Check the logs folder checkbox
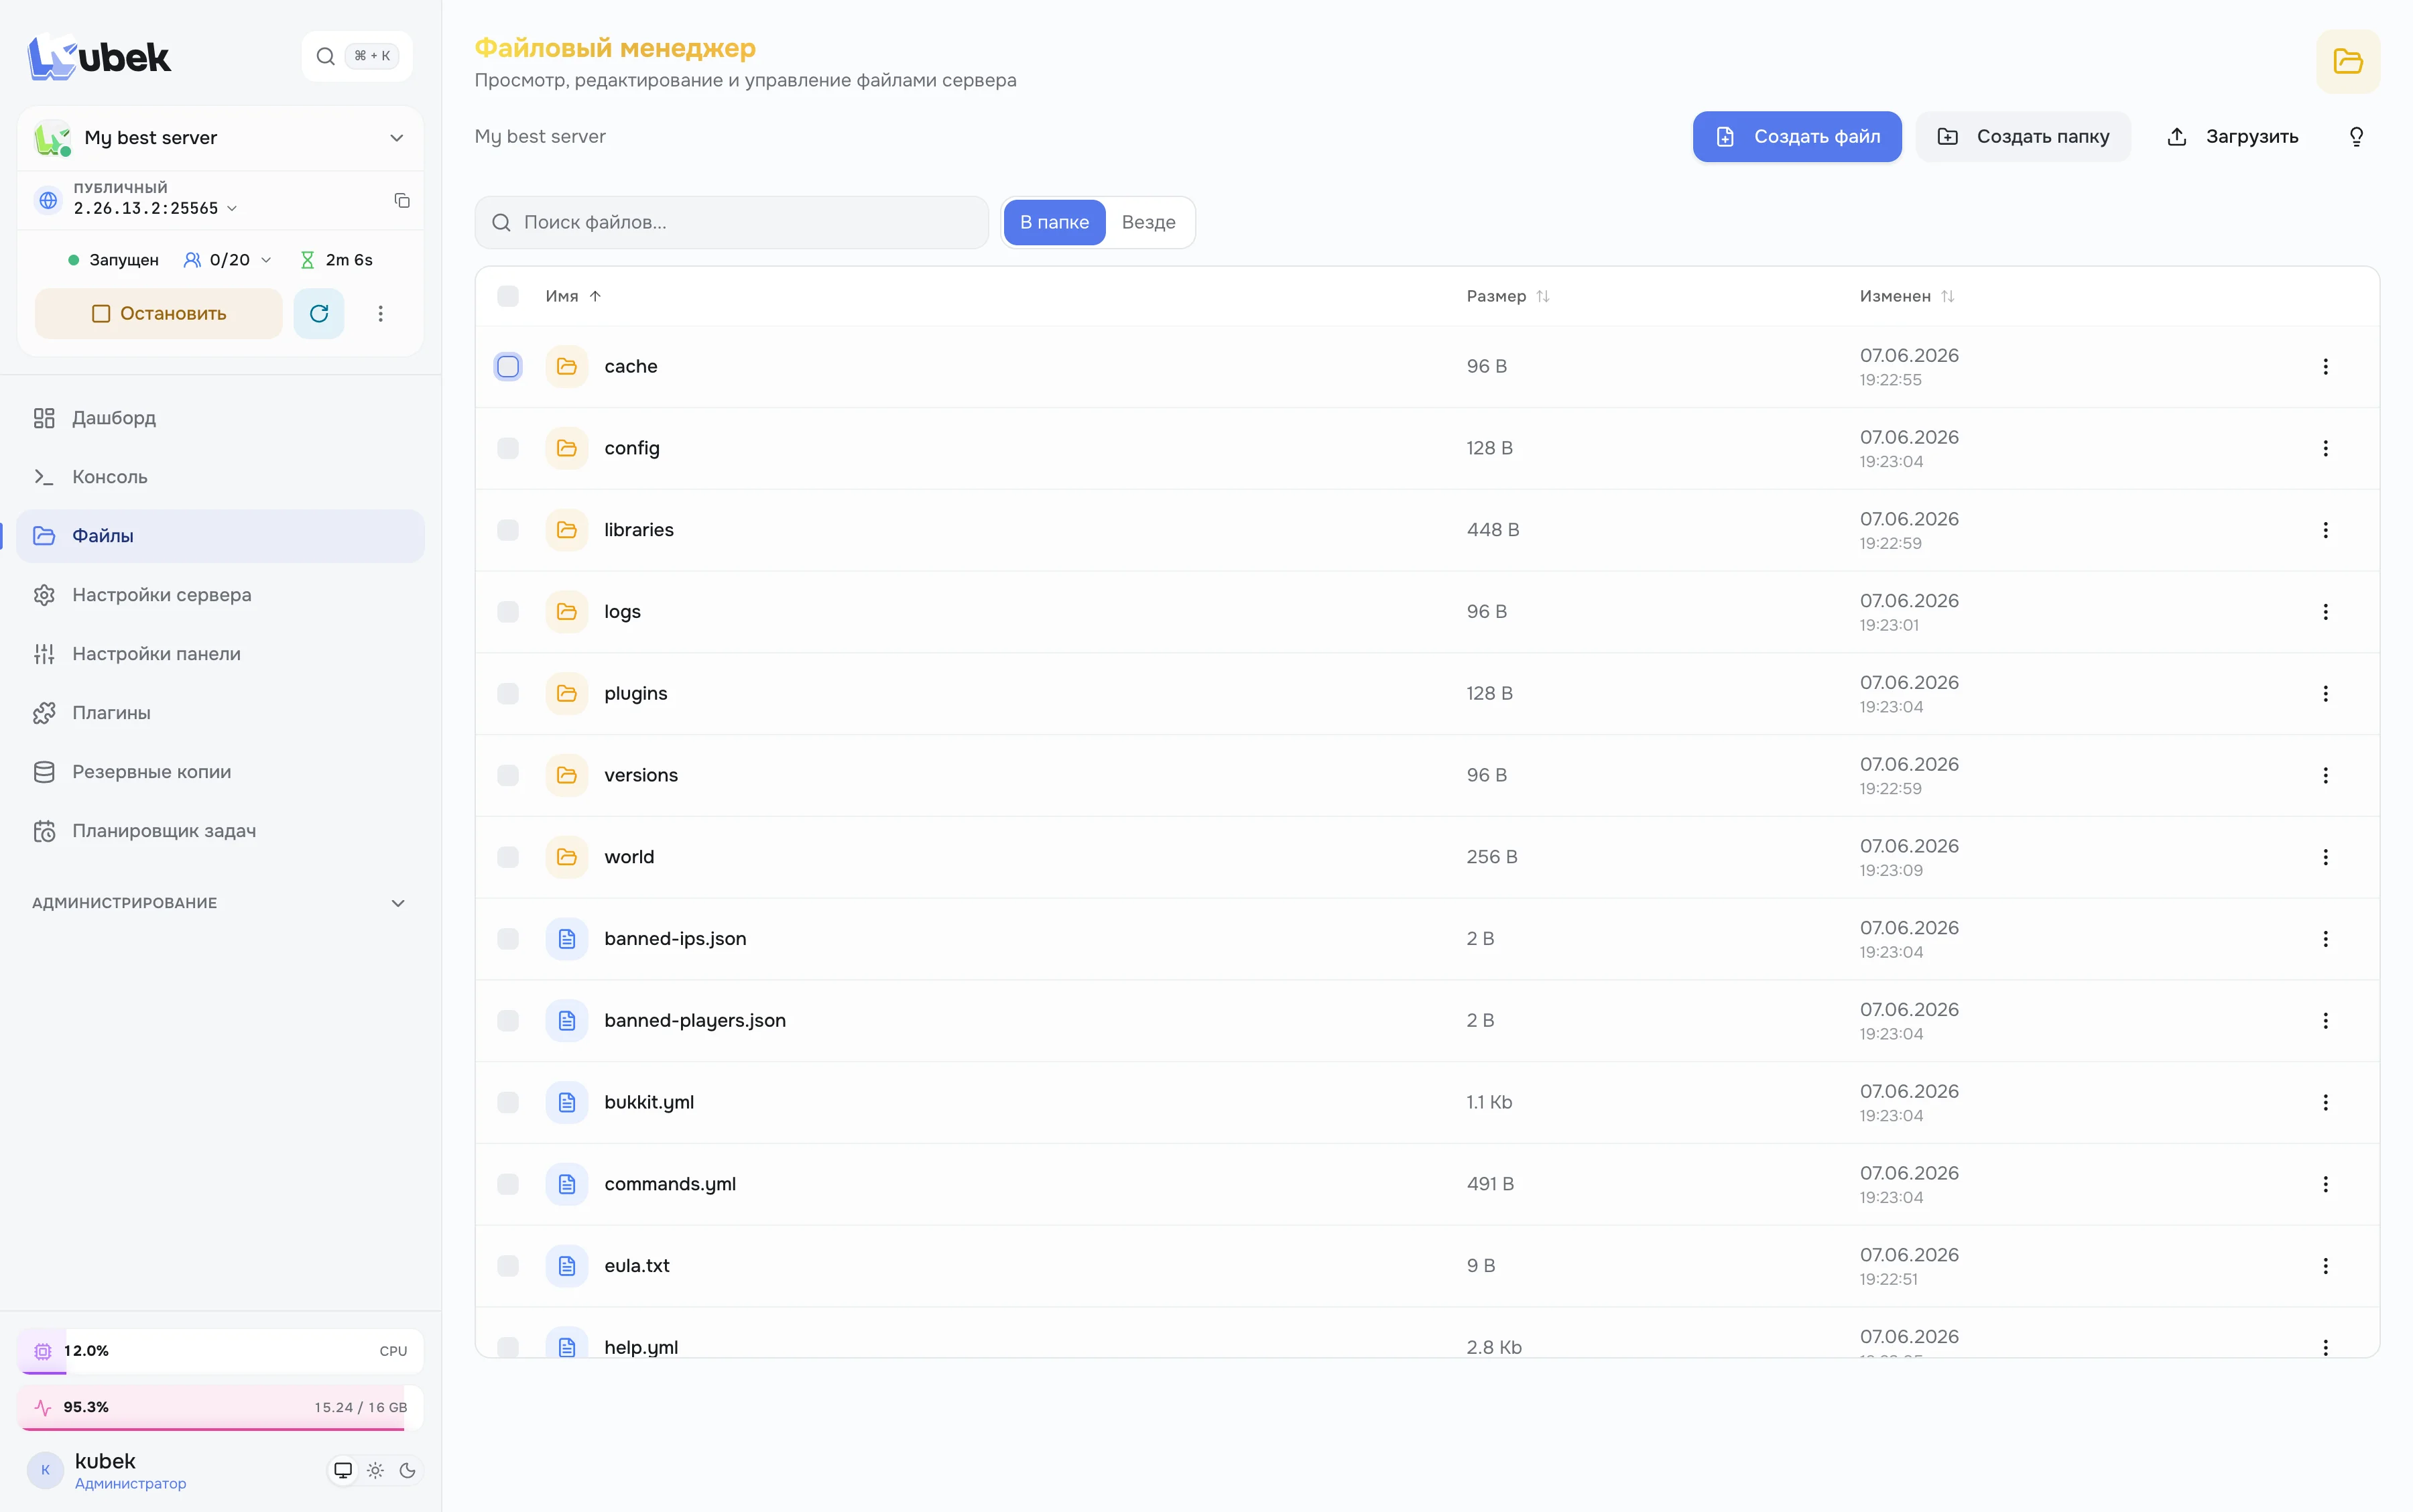 [x=508, y=612]
